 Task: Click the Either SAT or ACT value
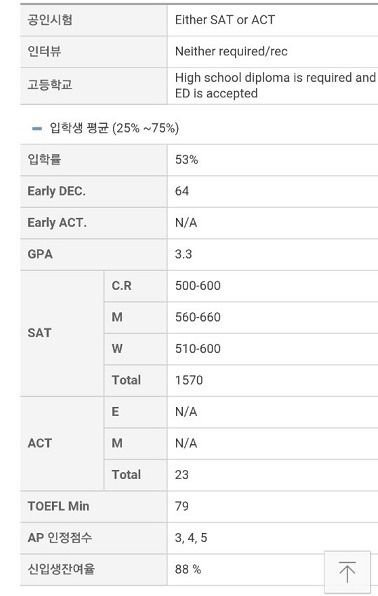point(225,20)
